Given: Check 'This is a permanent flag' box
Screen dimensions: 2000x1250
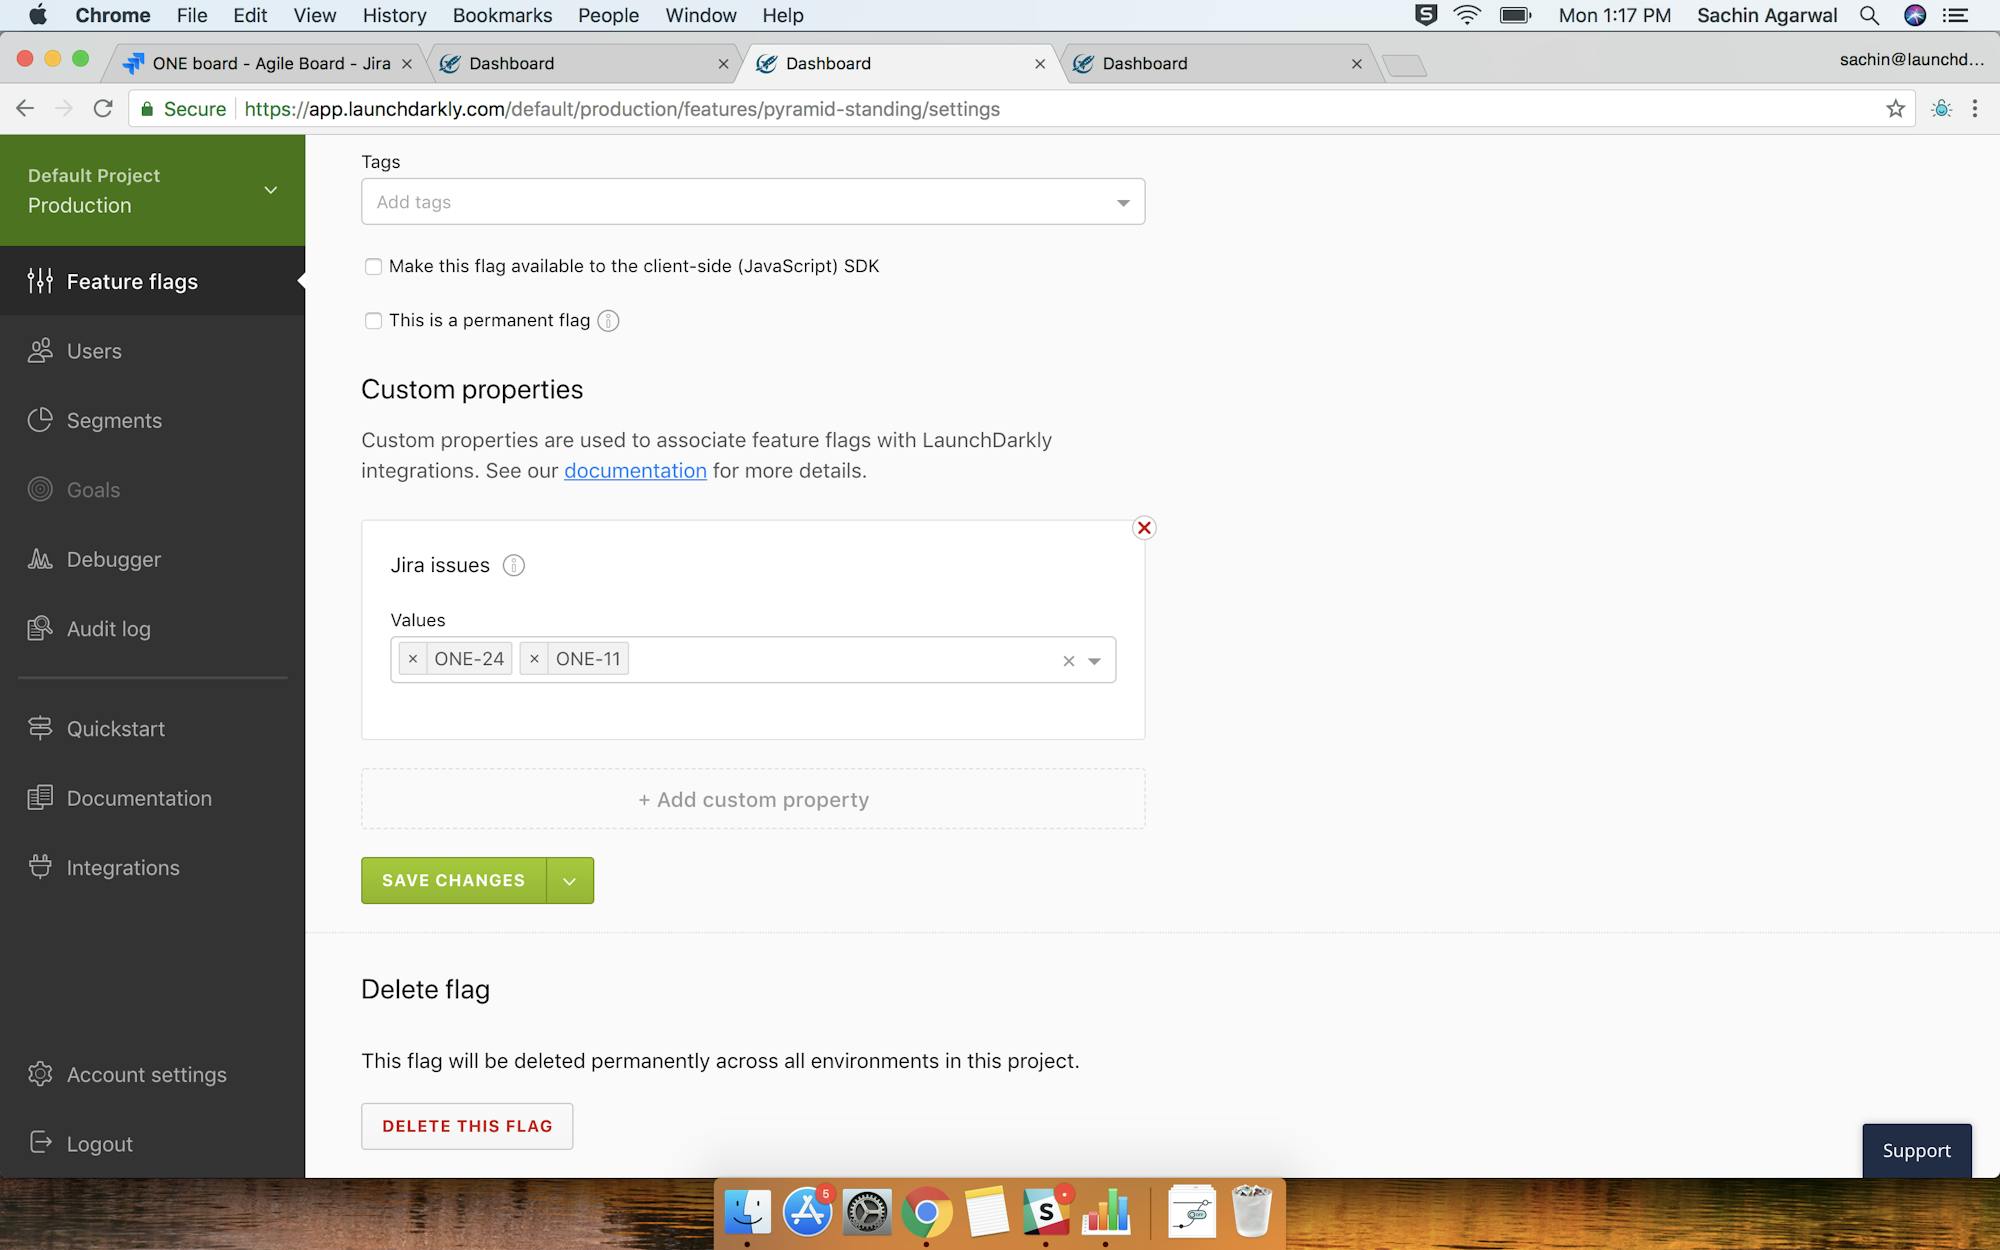Looking at the screenshot, I should (x=373, y=321).
